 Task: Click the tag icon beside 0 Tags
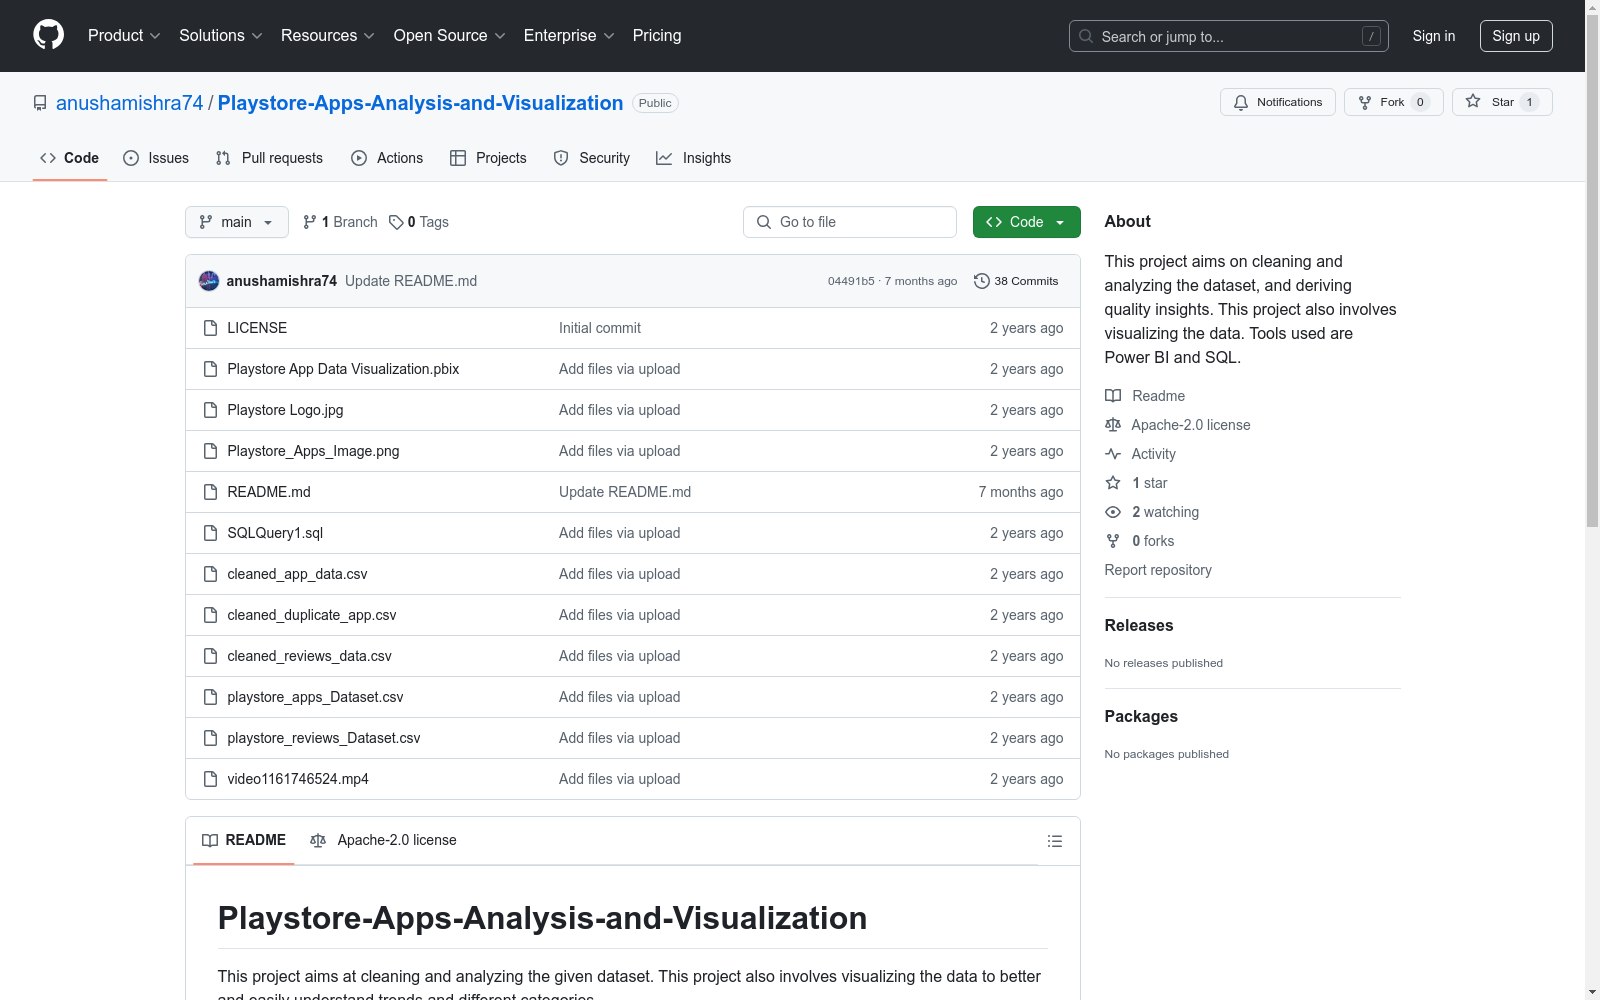point(396,222)
